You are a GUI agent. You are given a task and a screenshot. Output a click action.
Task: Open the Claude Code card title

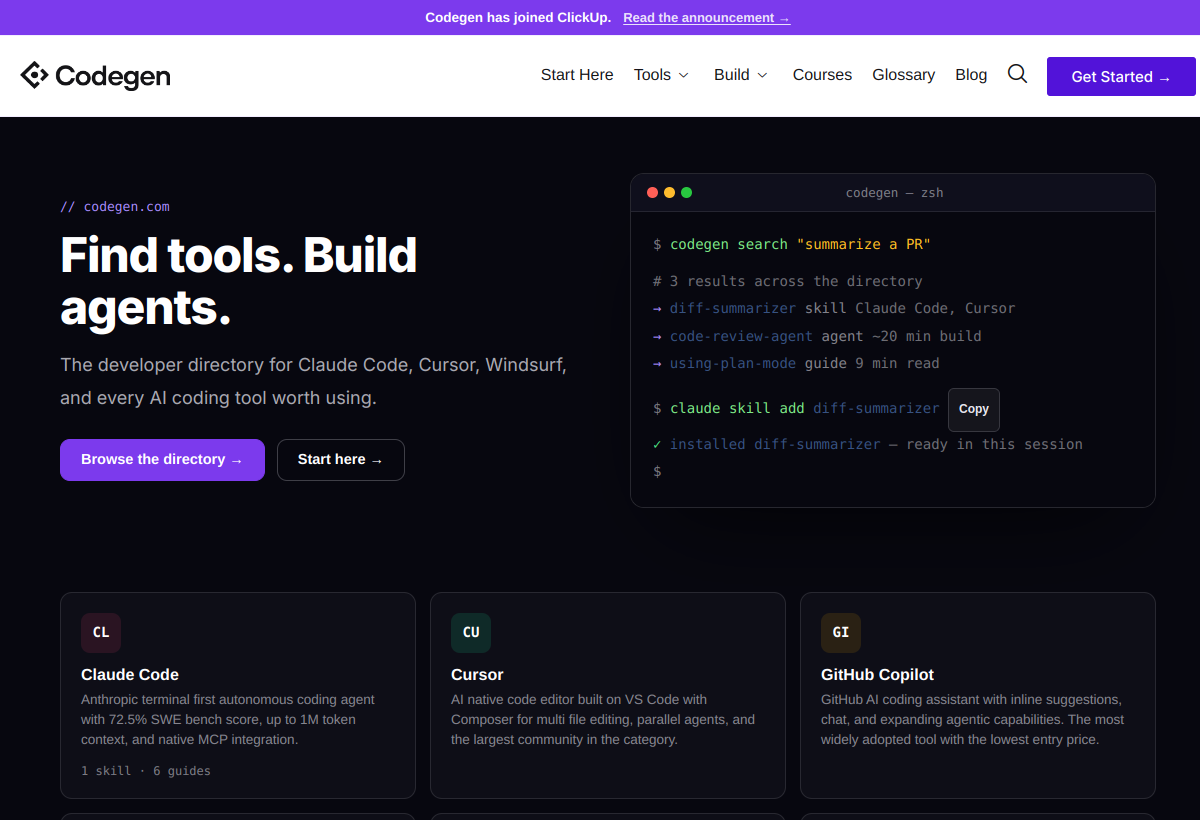(130, 675)
